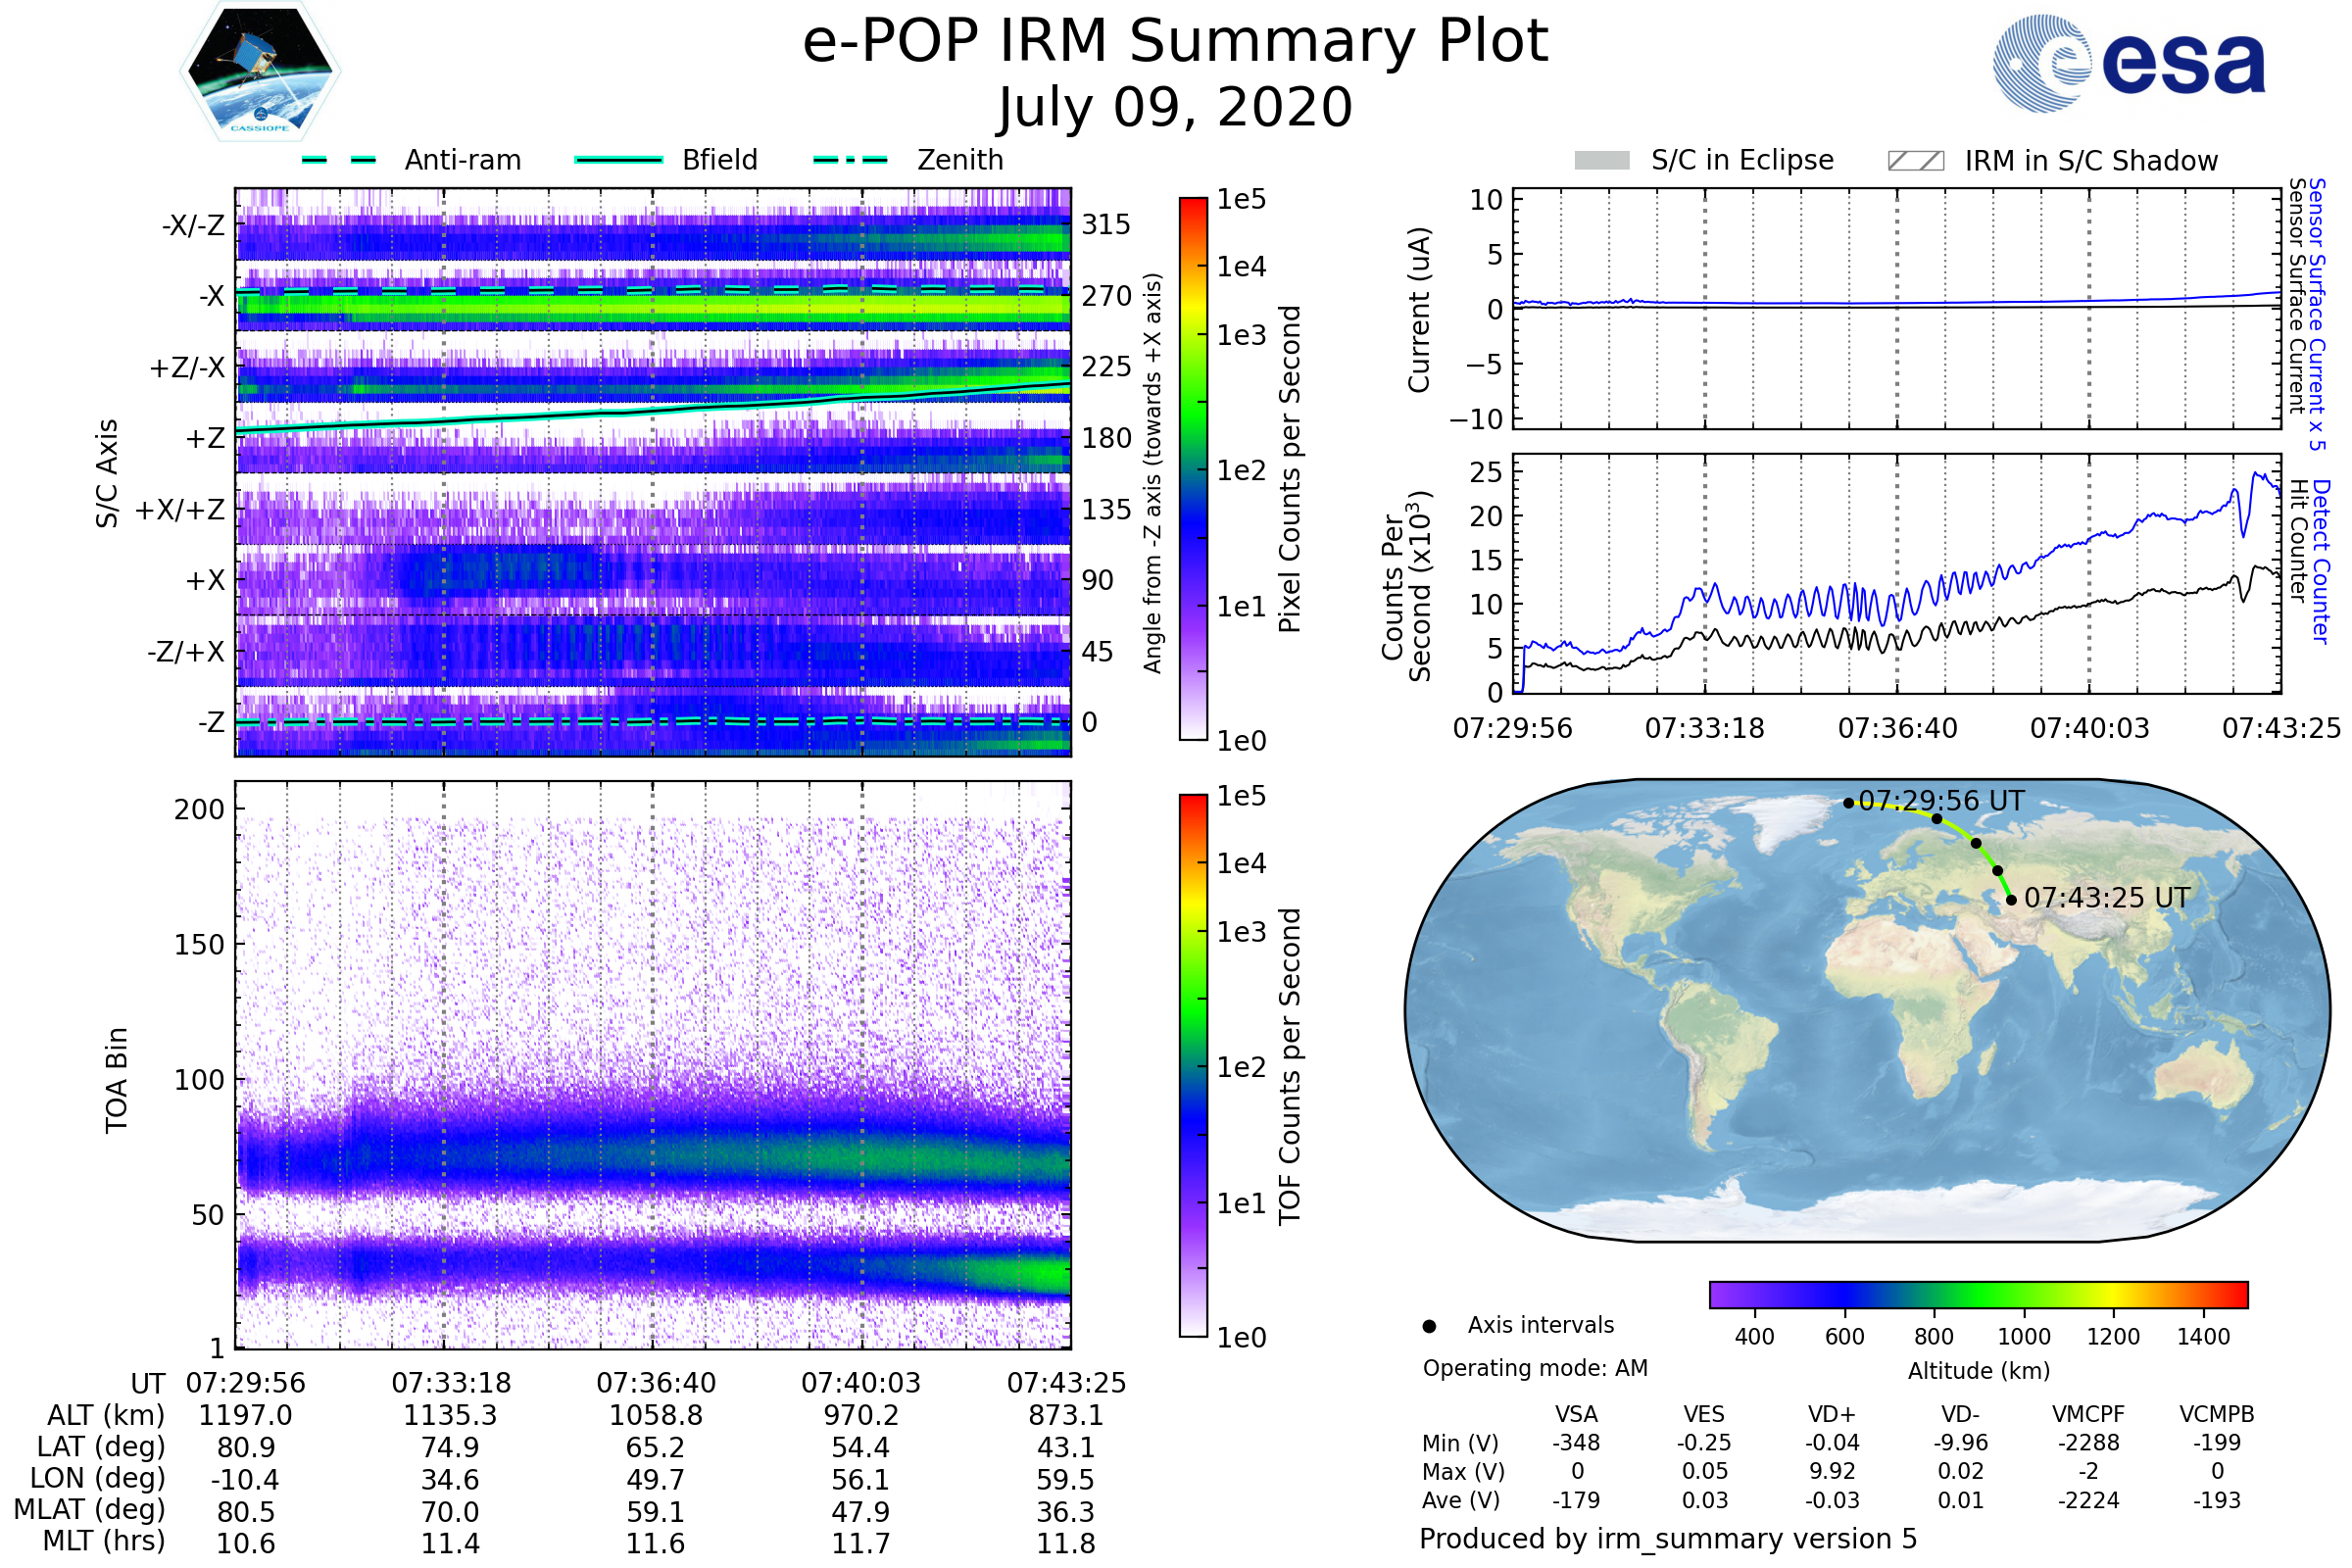The image size is (2352, 1568).
Task: Click the Anti-ram dashed legend line
Action: 339,160
